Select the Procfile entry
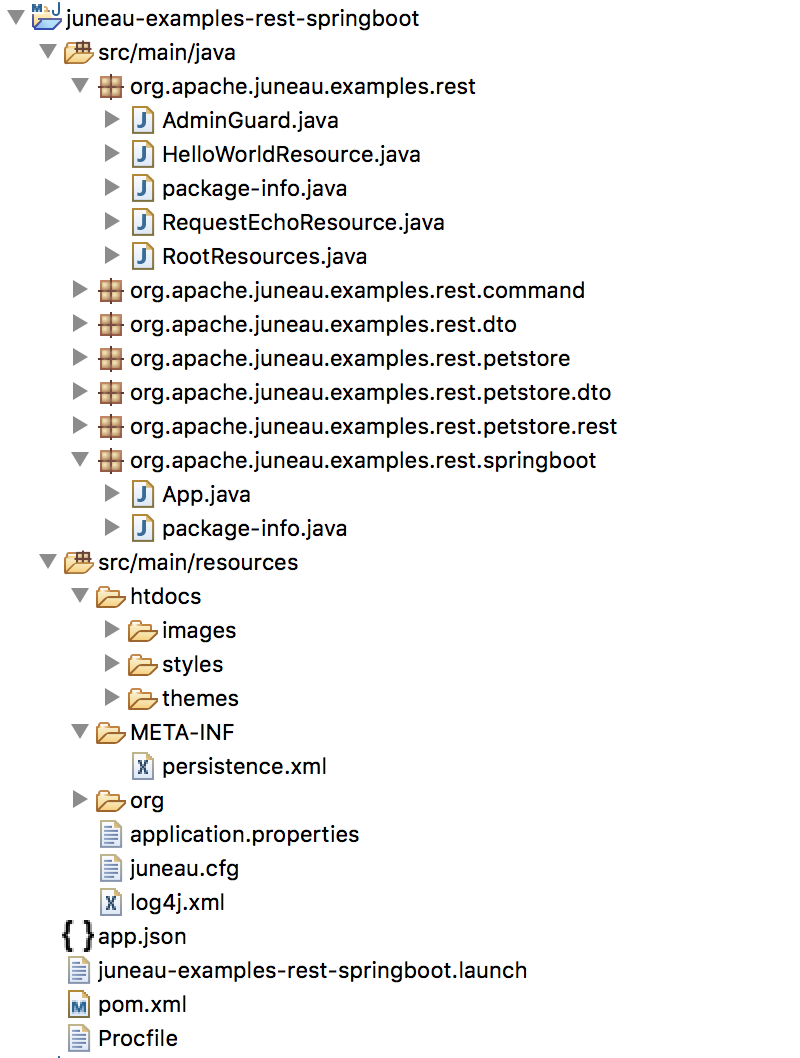 (x=138, y=1038)
